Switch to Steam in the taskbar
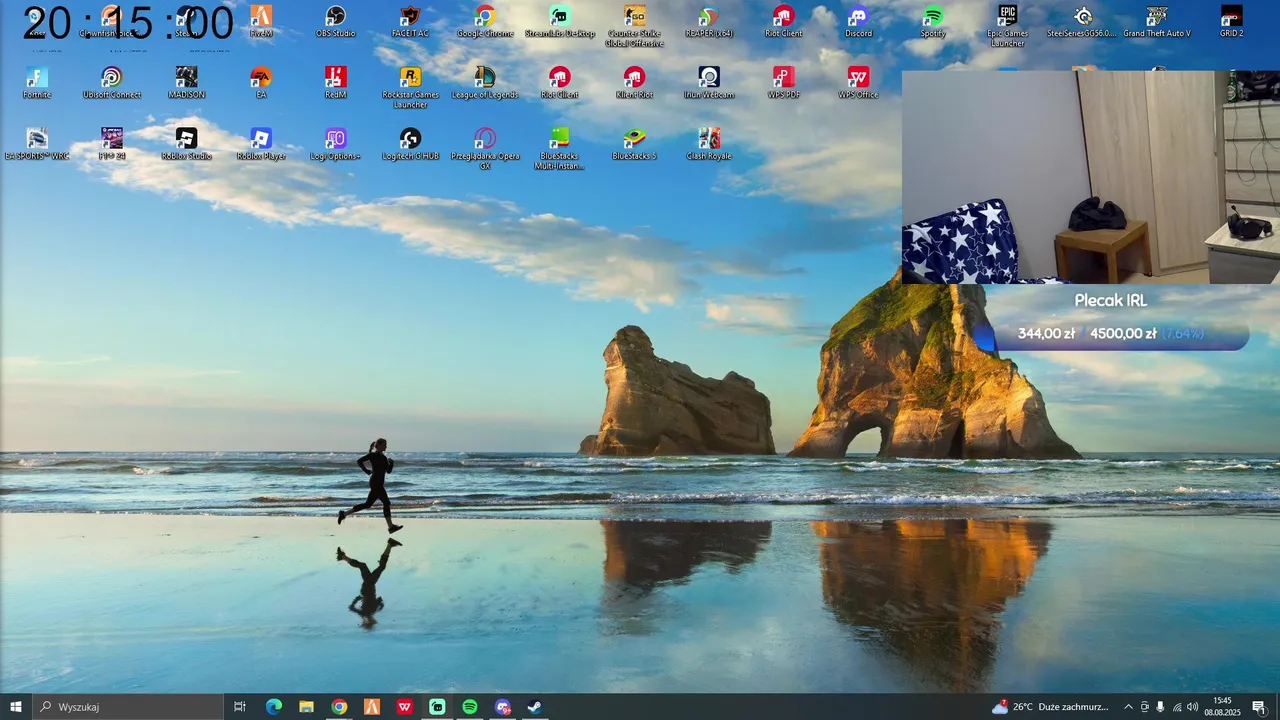Image resolution: width=1280 pixels, height=720 pixels. tap(535, 707)
